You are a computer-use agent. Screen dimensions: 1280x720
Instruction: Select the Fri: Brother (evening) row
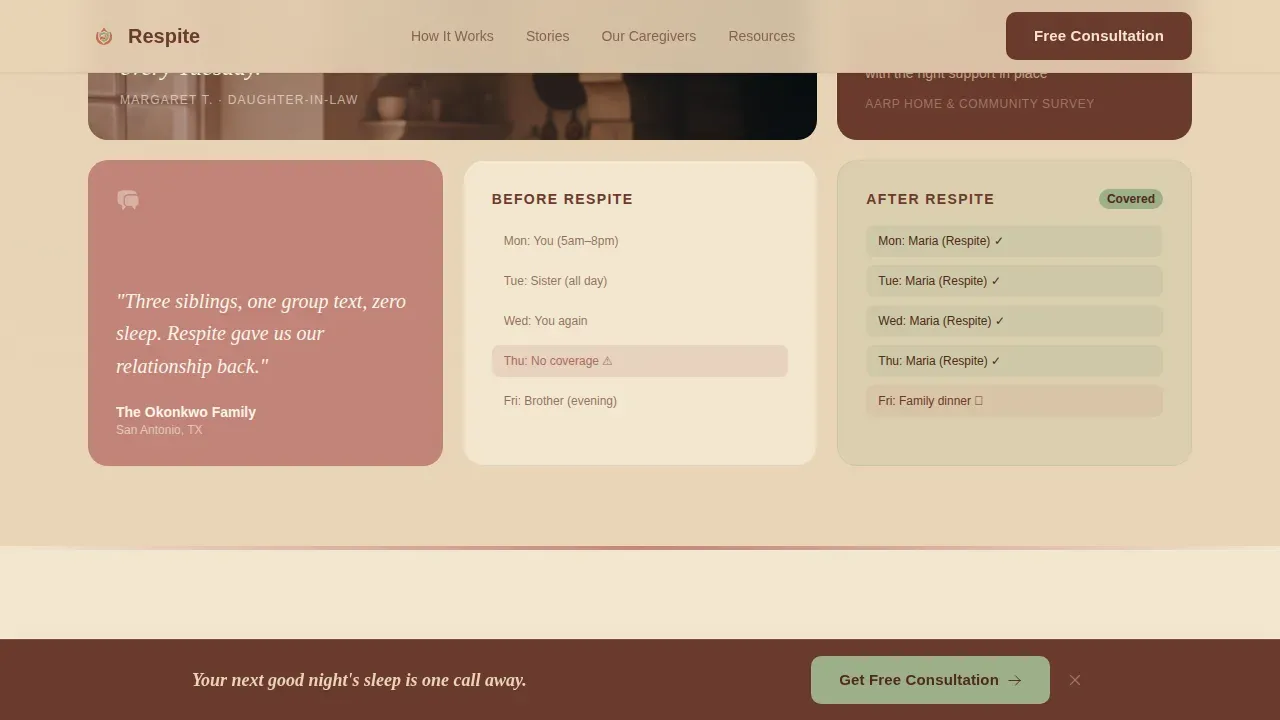pyautogui.click(x=640, y=401)
